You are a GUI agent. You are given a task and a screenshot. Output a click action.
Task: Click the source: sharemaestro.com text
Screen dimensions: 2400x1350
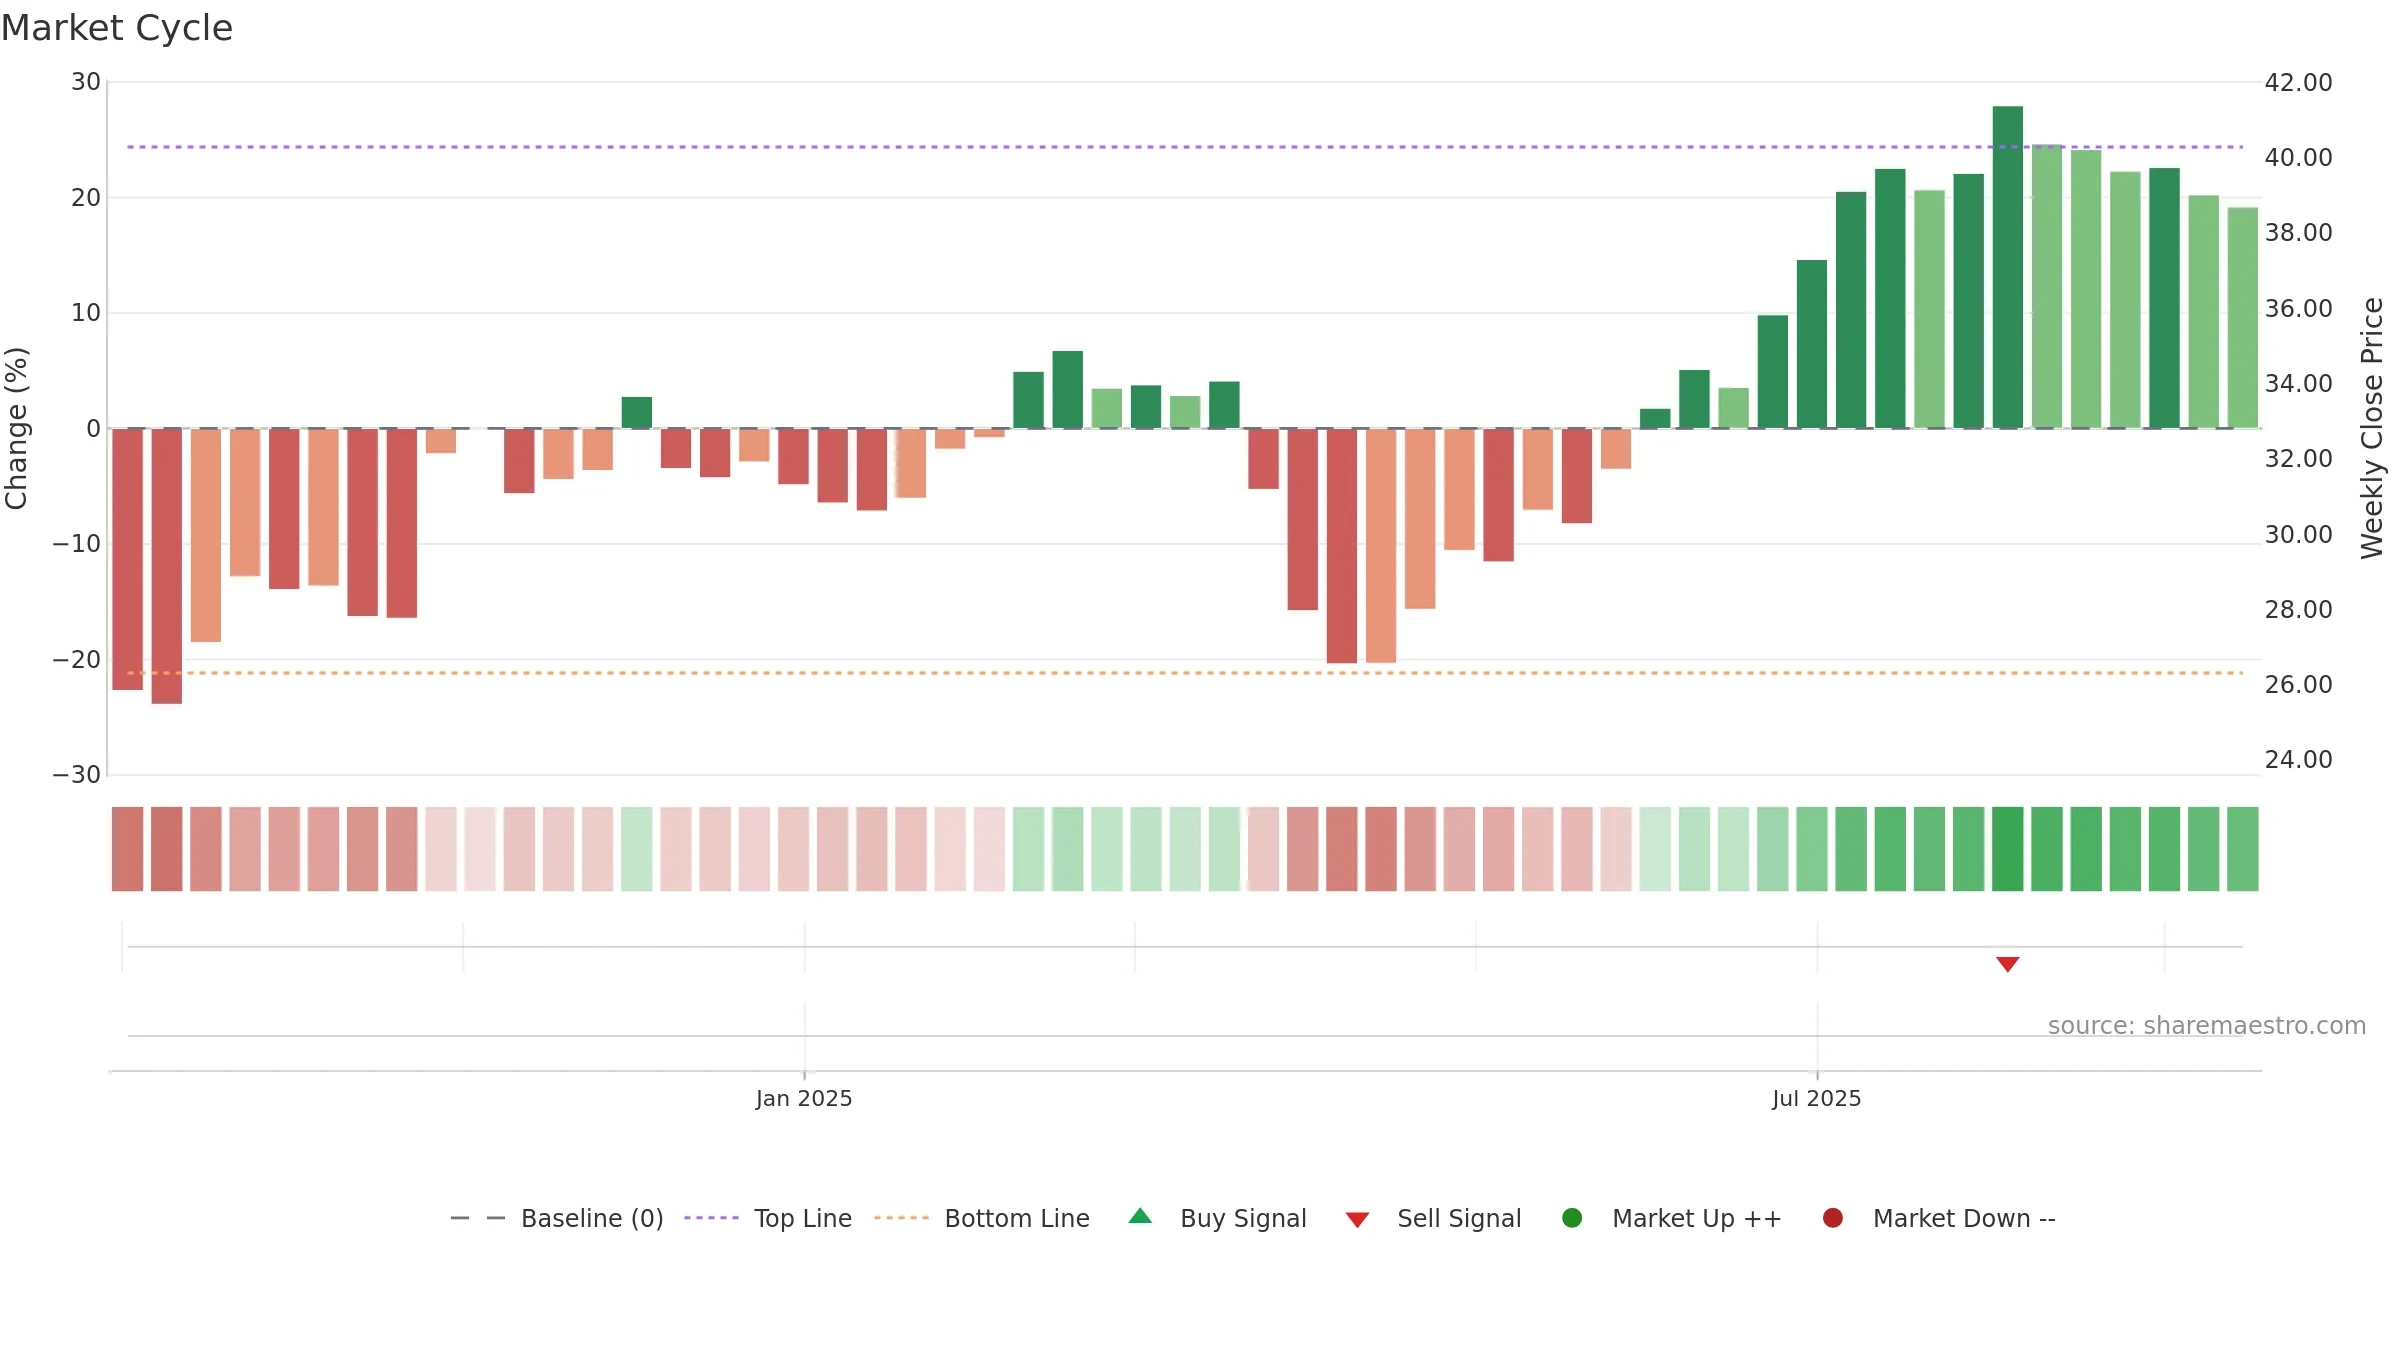[x=2207, y=1025]
